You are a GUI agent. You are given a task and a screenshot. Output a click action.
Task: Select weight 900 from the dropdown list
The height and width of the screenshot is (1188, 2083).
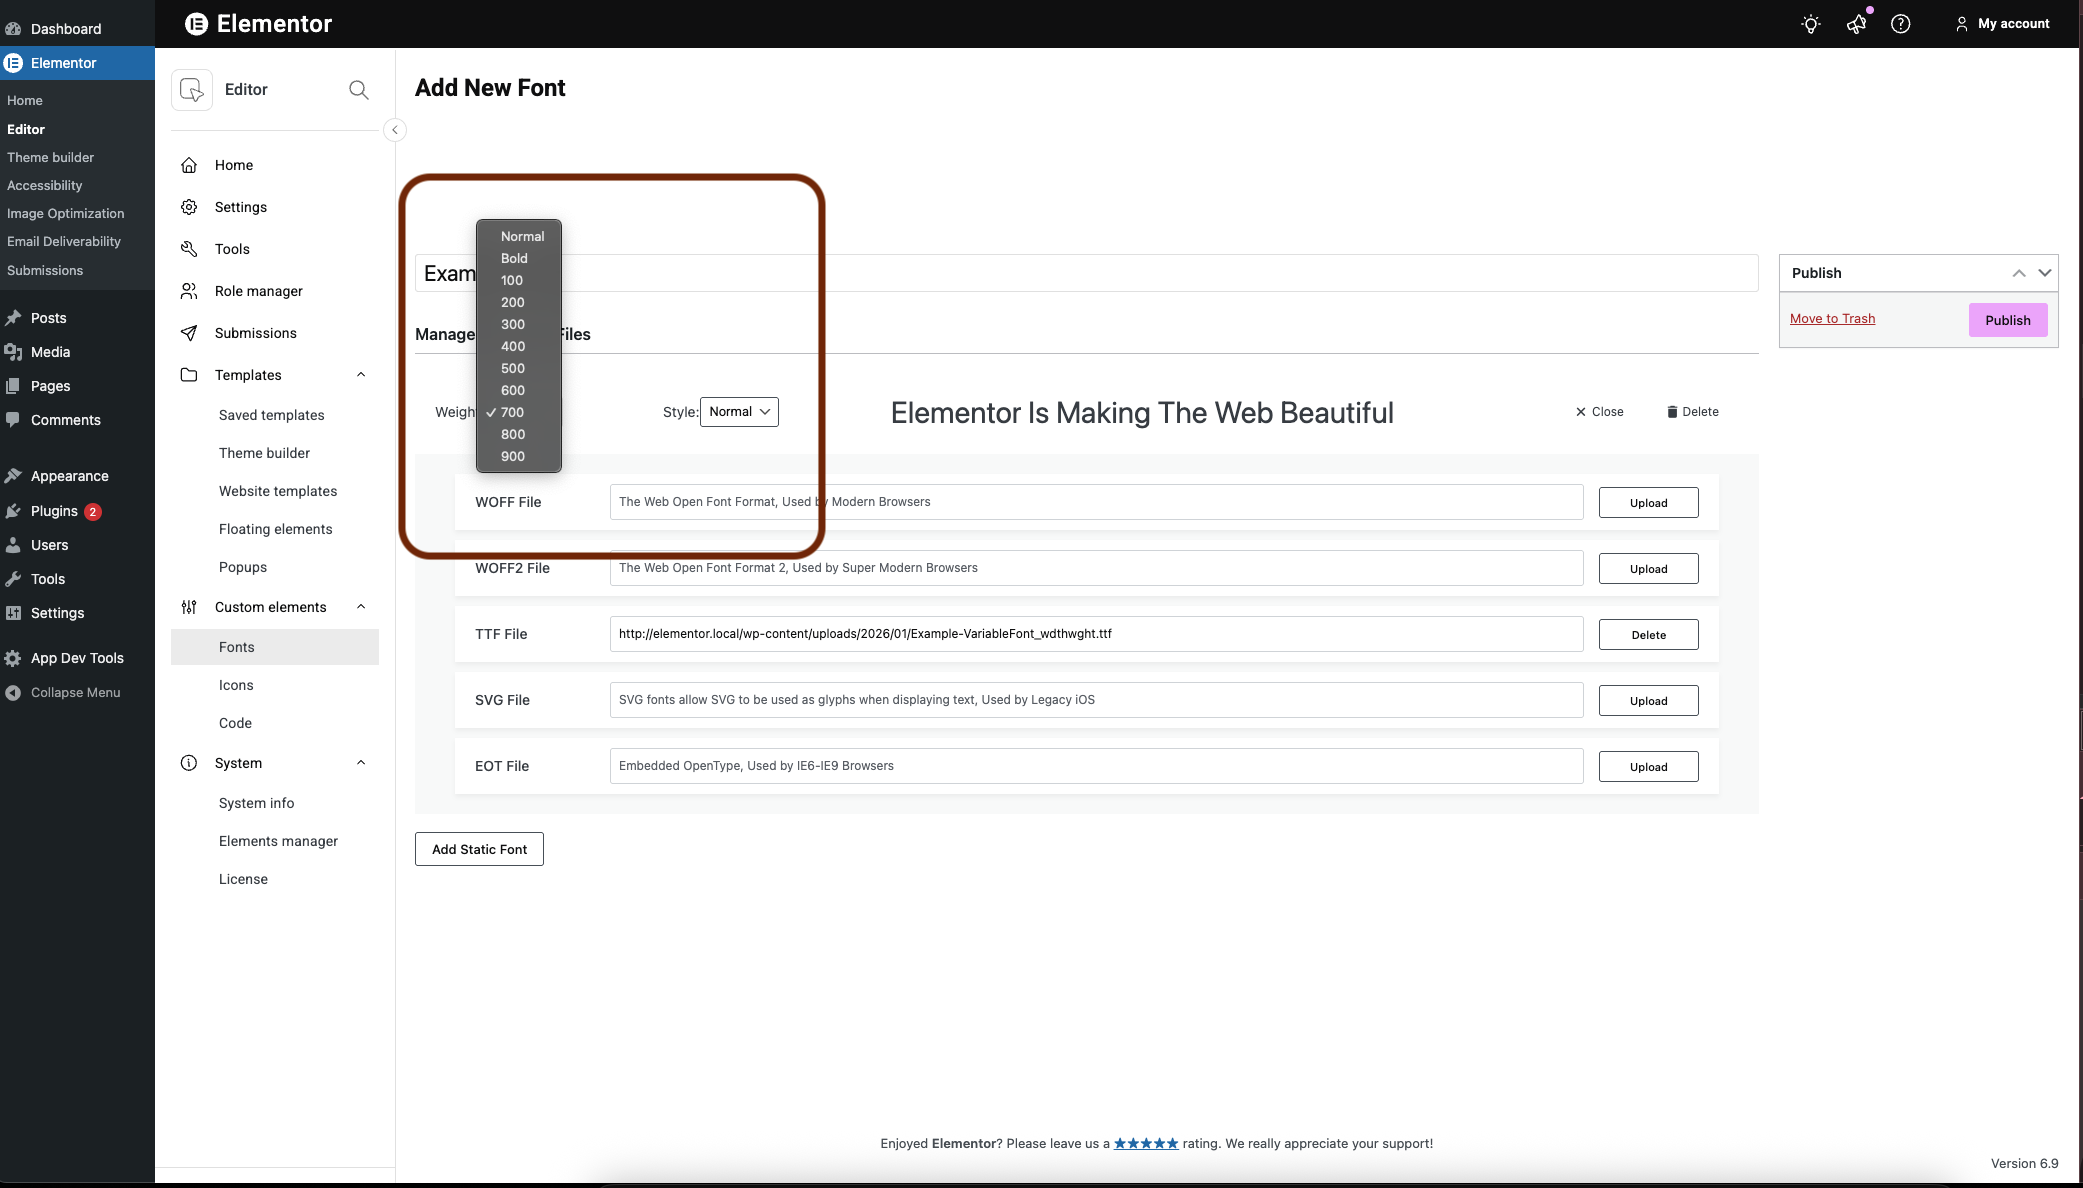pos(519,456)
